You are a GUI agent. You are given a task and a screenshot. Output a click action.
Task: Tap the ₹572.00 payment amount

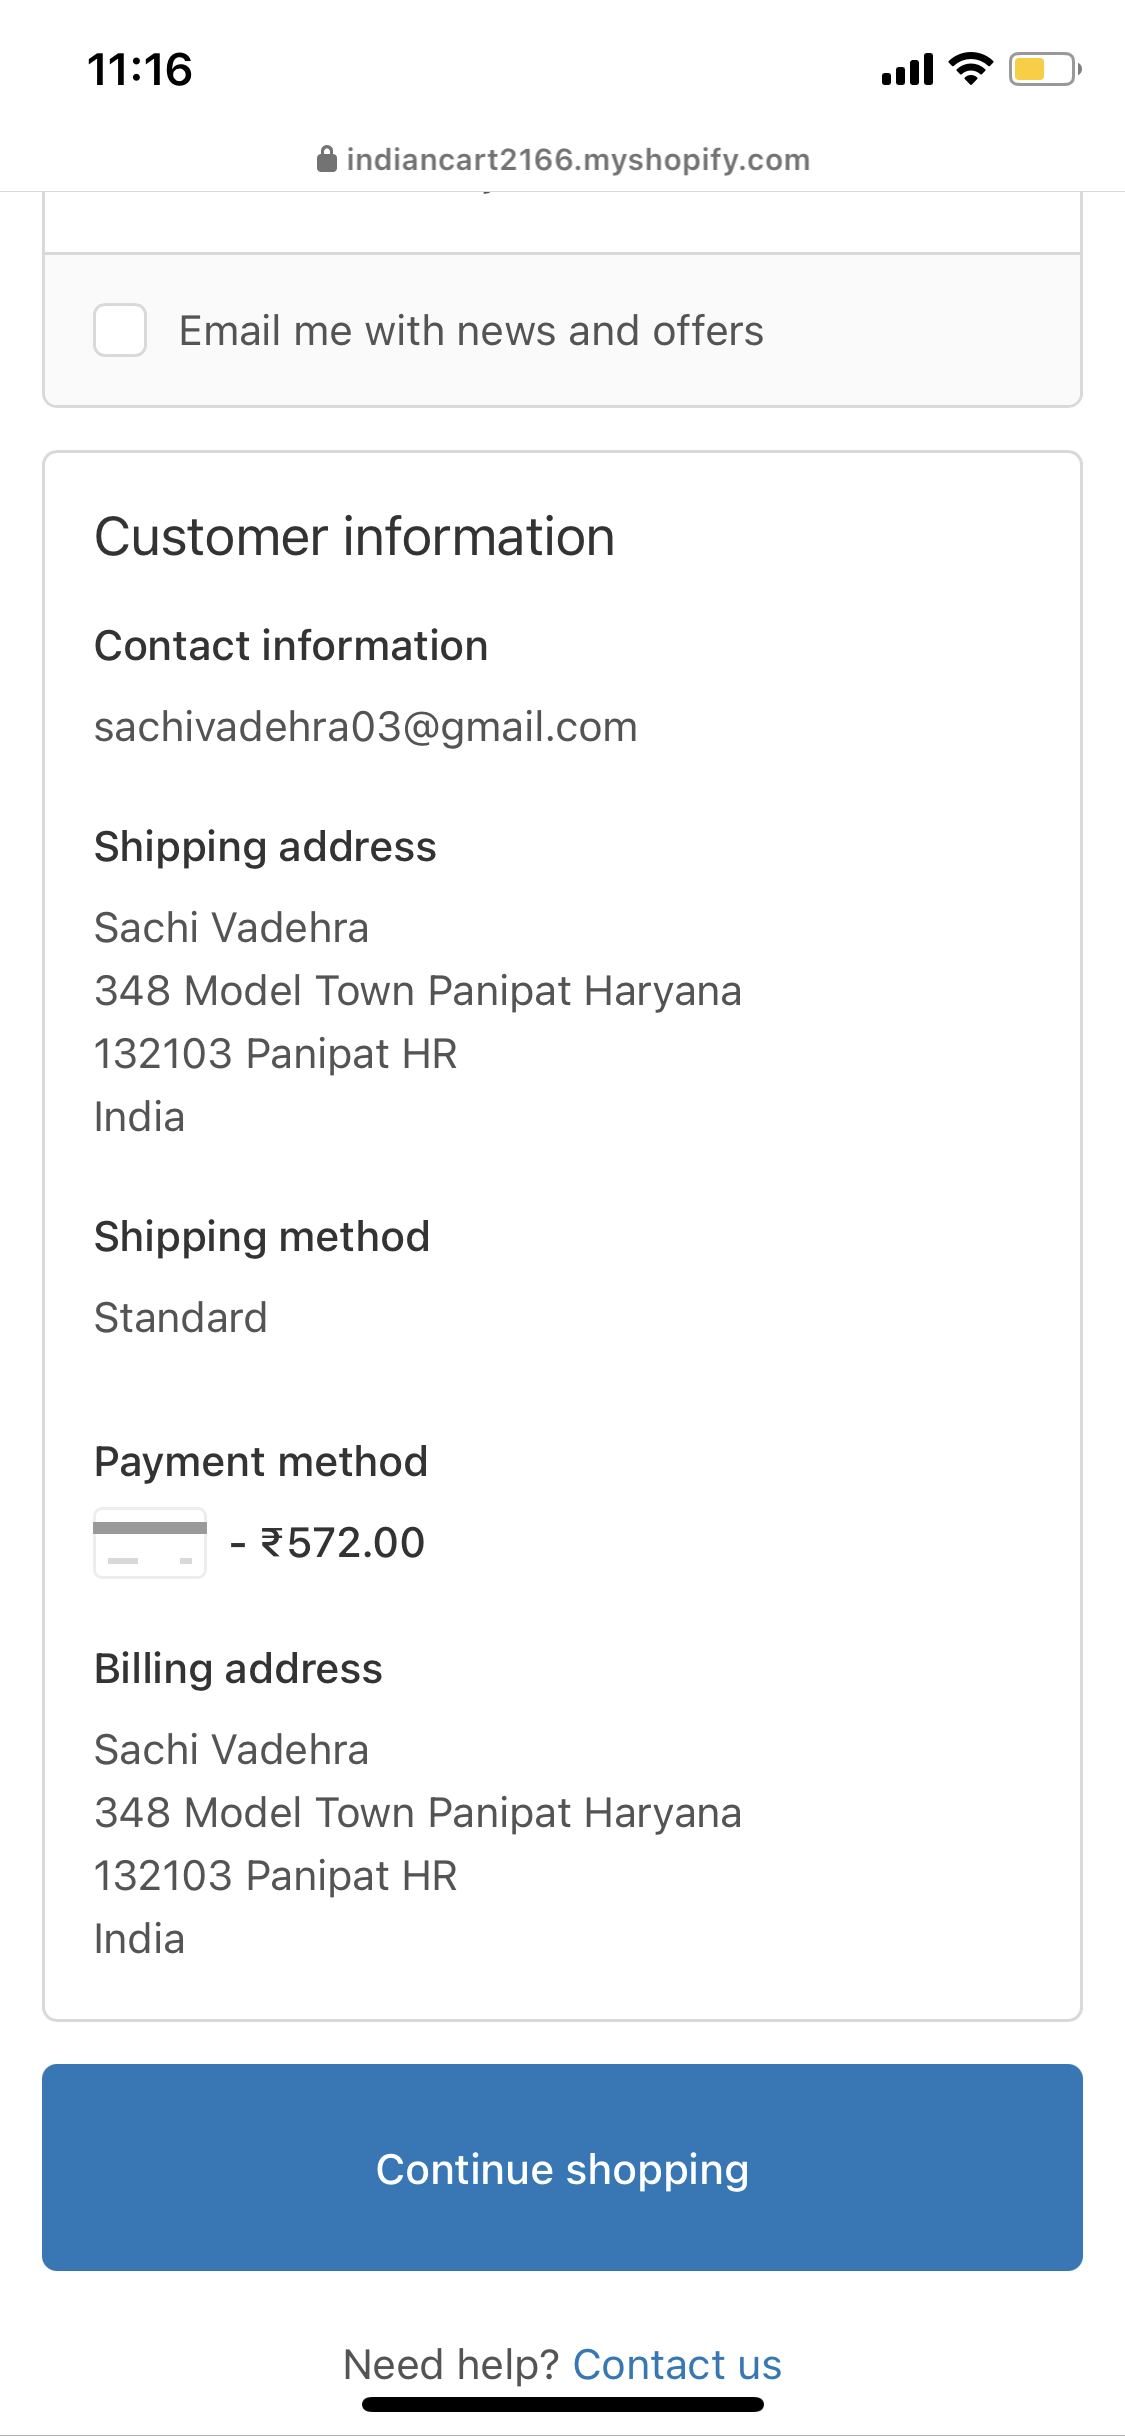click(342, 1543)
